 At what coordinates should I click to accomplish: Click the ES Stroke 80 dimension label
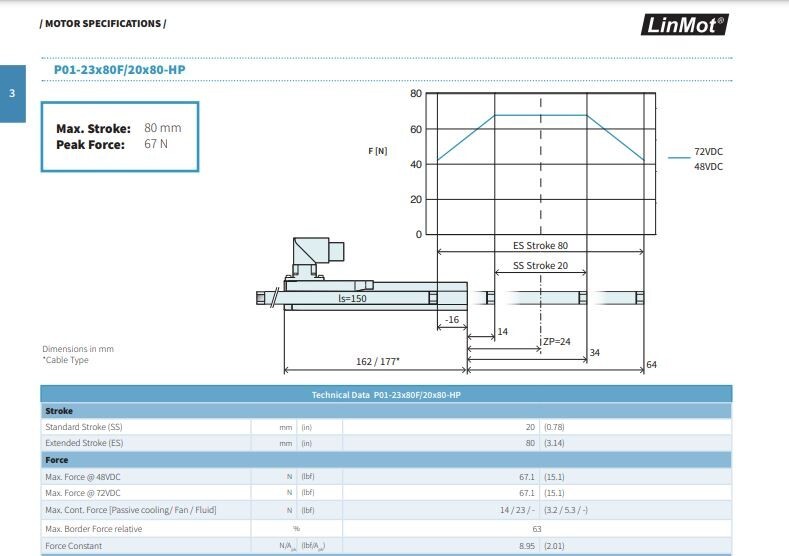coord(540,246)
